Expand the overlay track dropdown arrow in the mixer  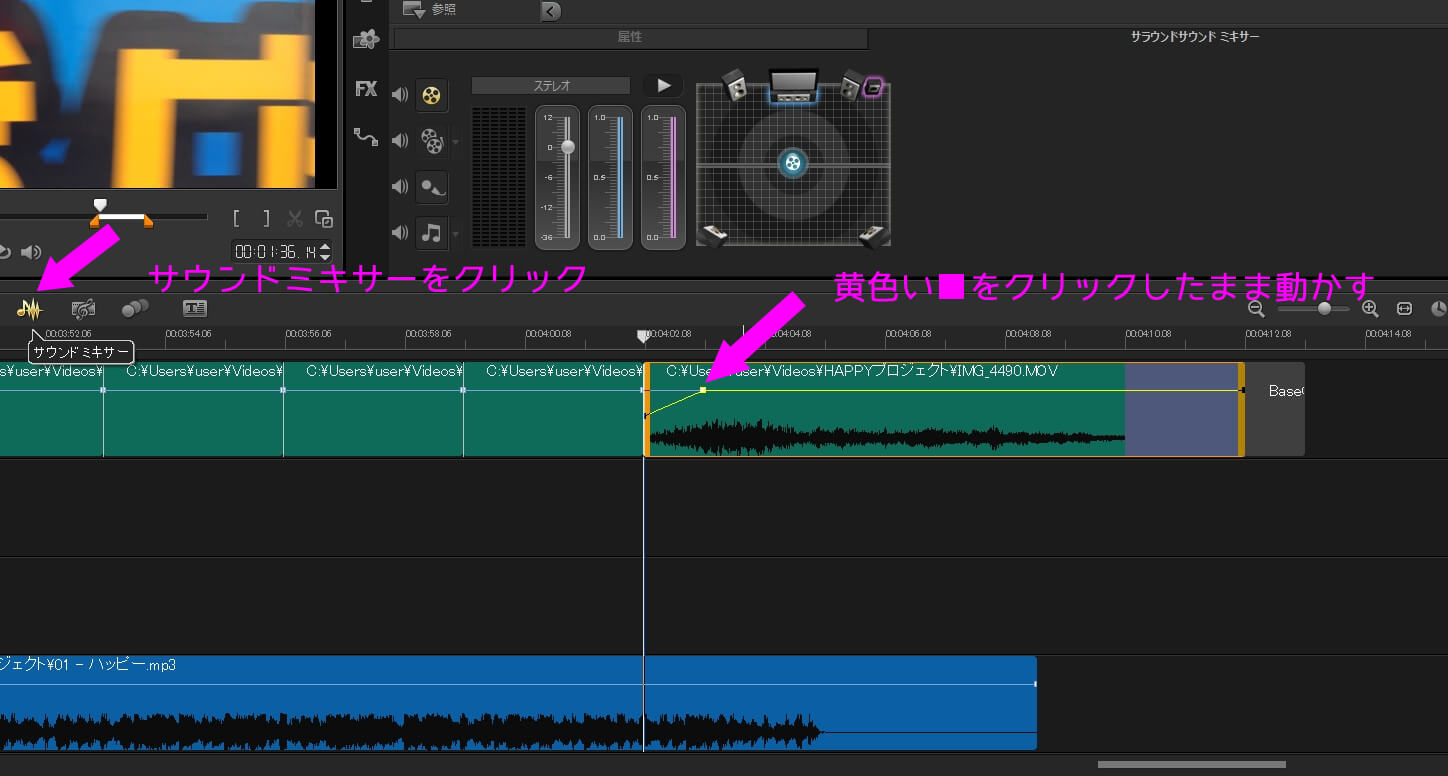point(456,142)
